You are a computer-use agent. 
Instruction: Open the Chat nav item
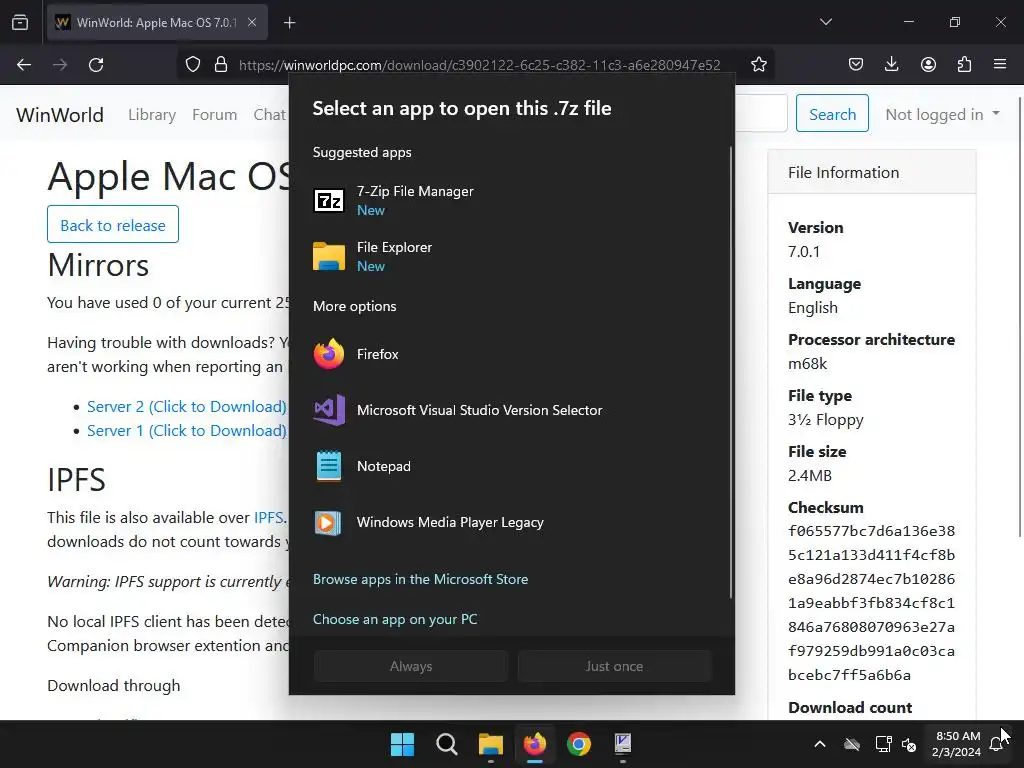click(270, 115)
